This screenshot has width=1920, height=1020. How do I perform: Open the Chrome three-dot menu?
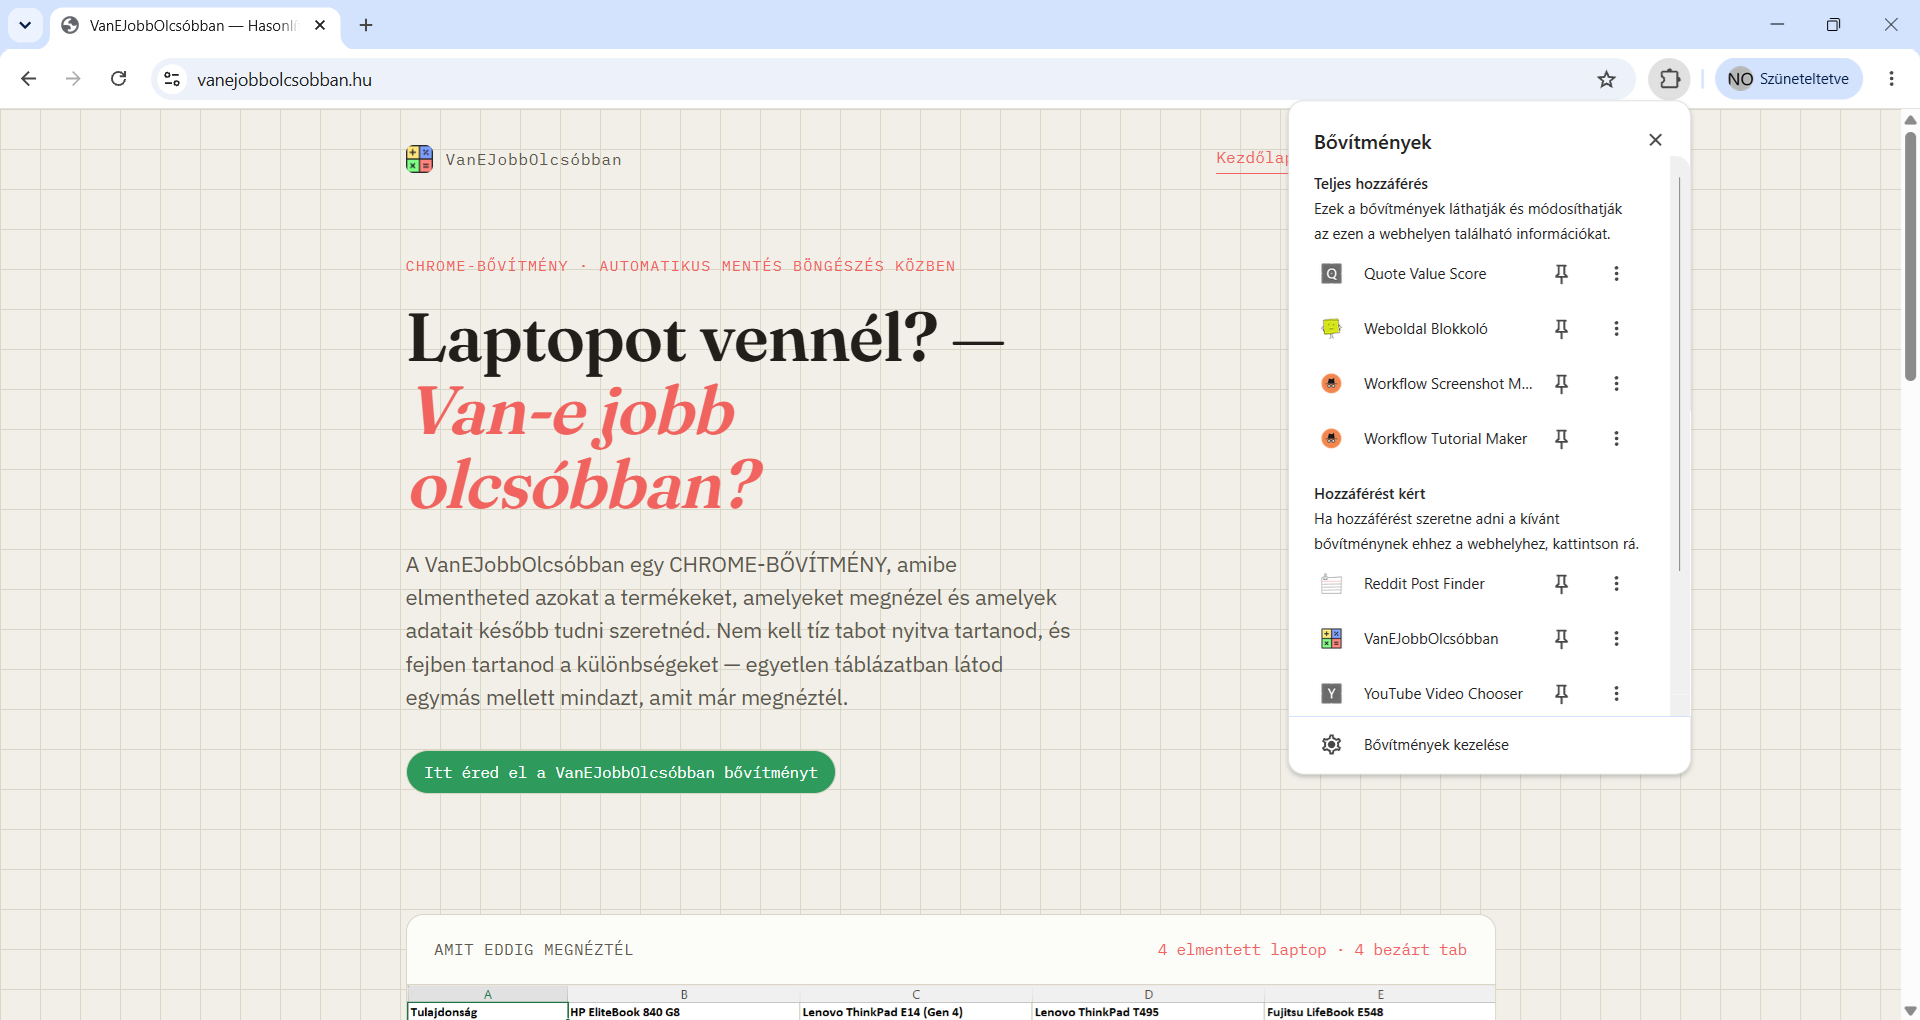pos(1891,79)
